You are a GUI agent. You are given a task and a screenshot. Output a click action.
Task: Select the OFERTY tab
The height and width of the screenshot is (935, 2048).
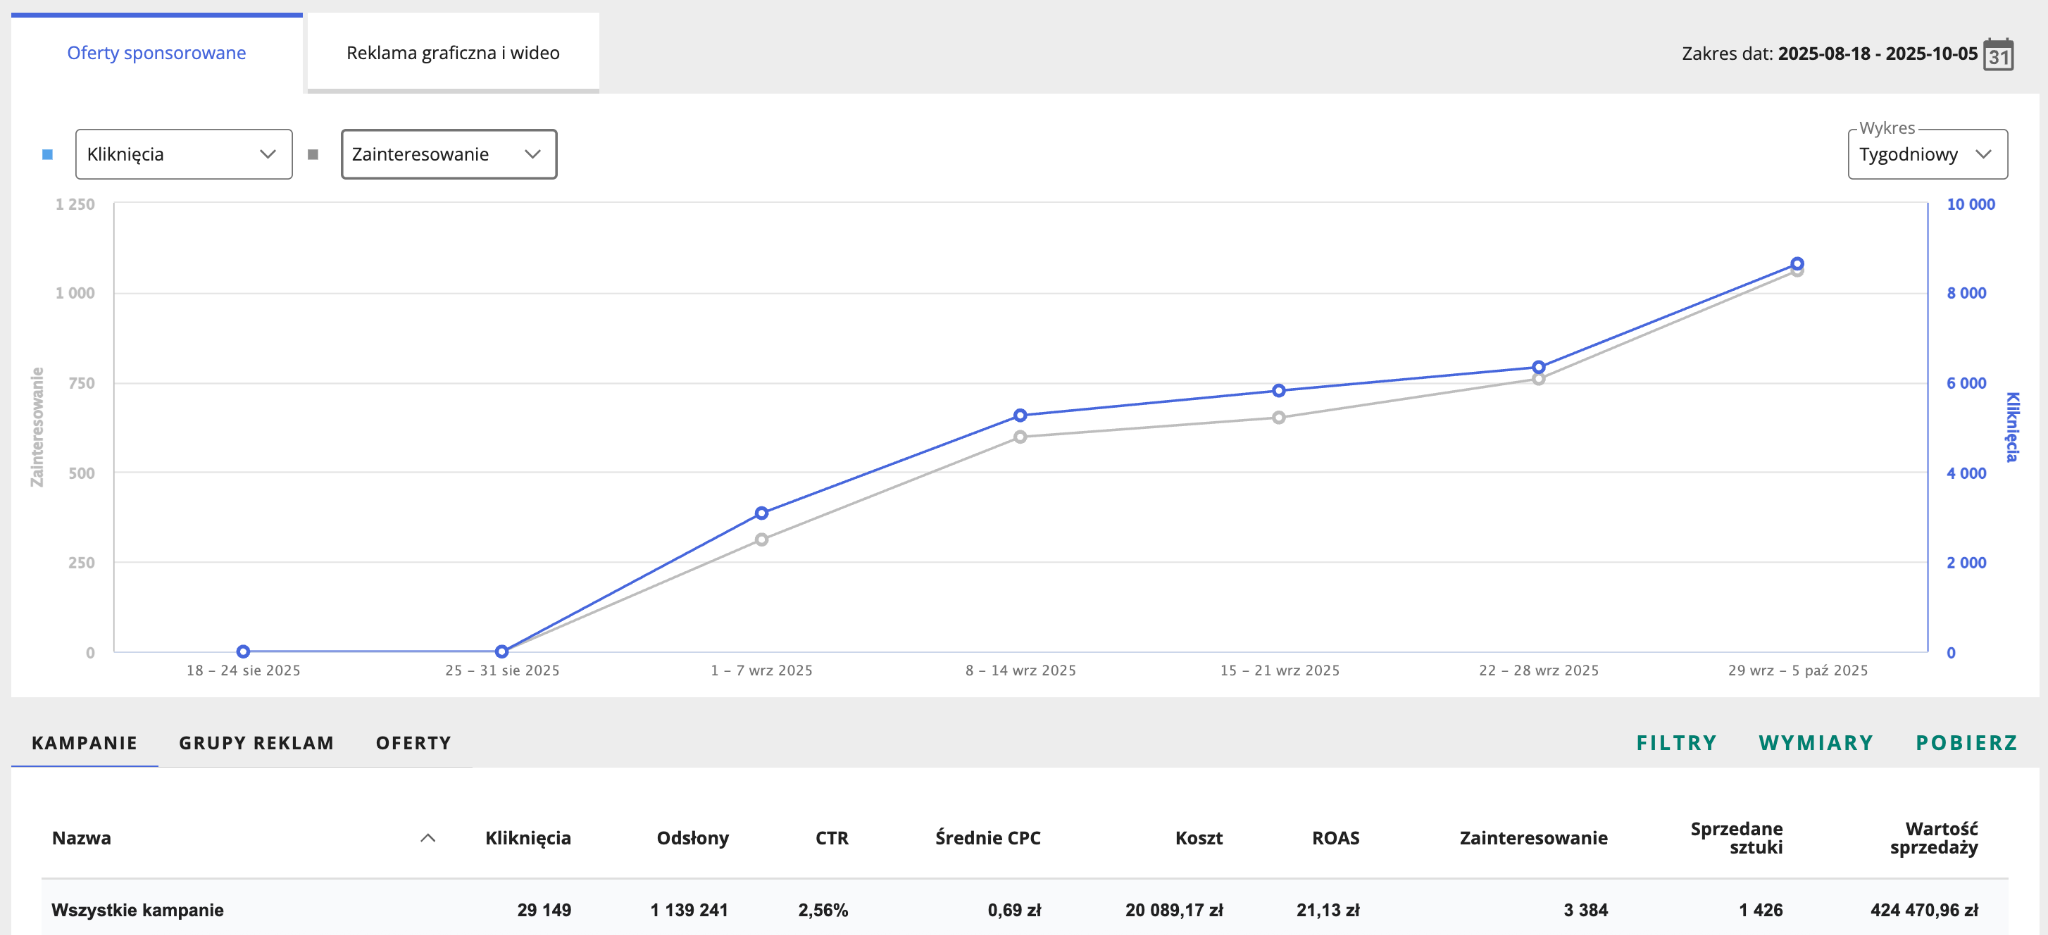click(413, 743)
